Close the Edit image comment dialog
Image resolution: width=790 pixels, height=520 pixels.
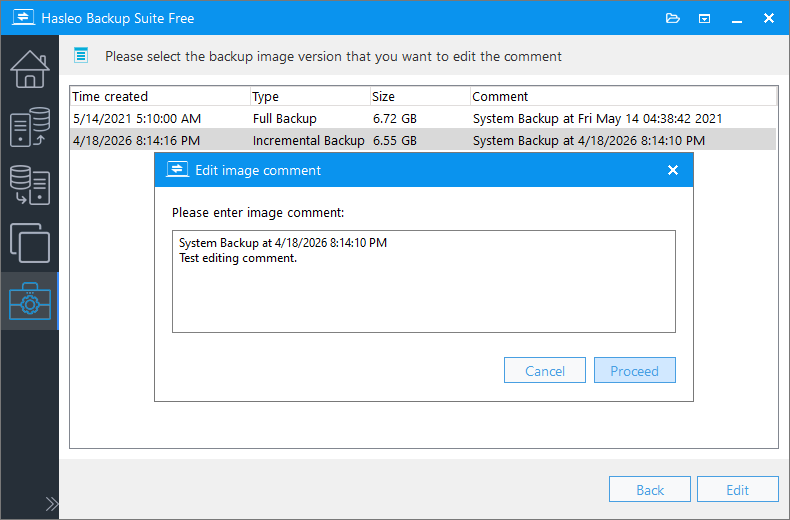point(673,170)
